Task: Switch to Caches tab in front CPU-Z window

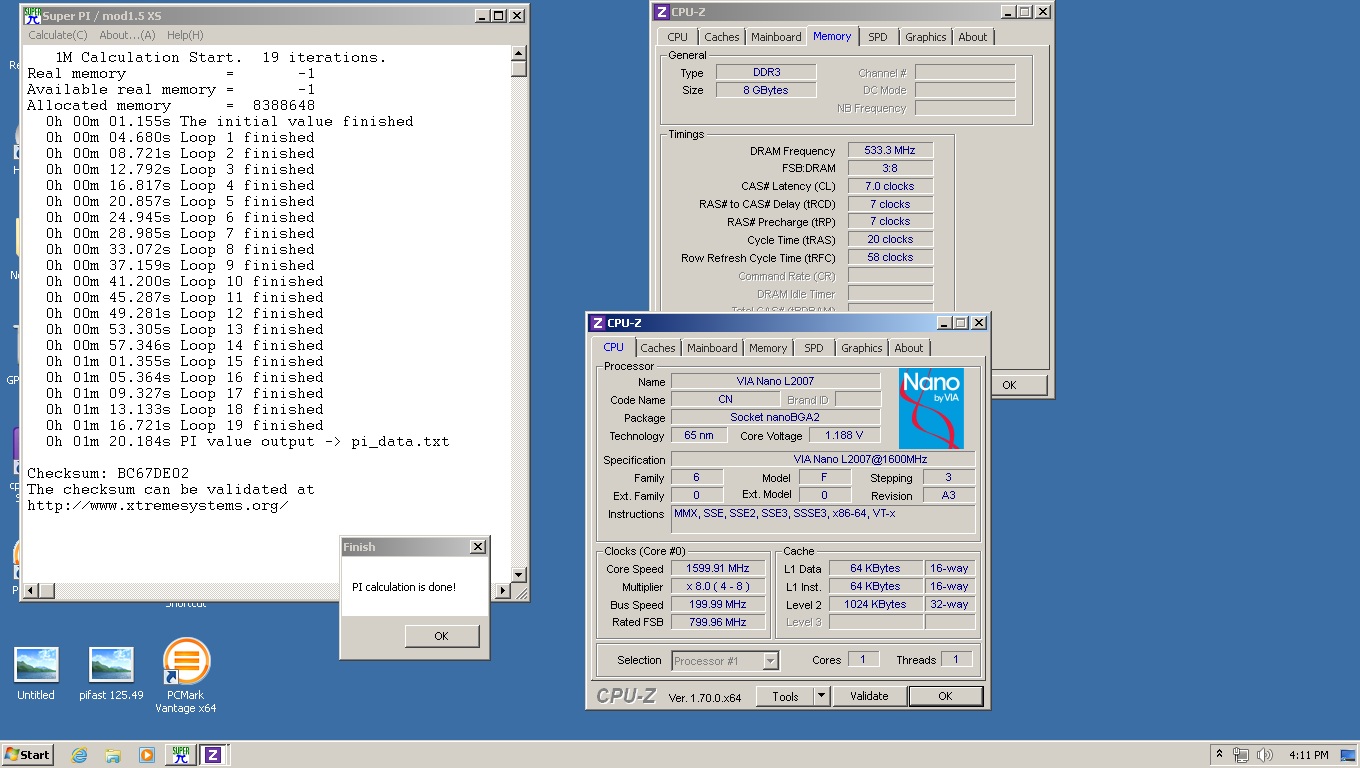Action: click(658, 348)
